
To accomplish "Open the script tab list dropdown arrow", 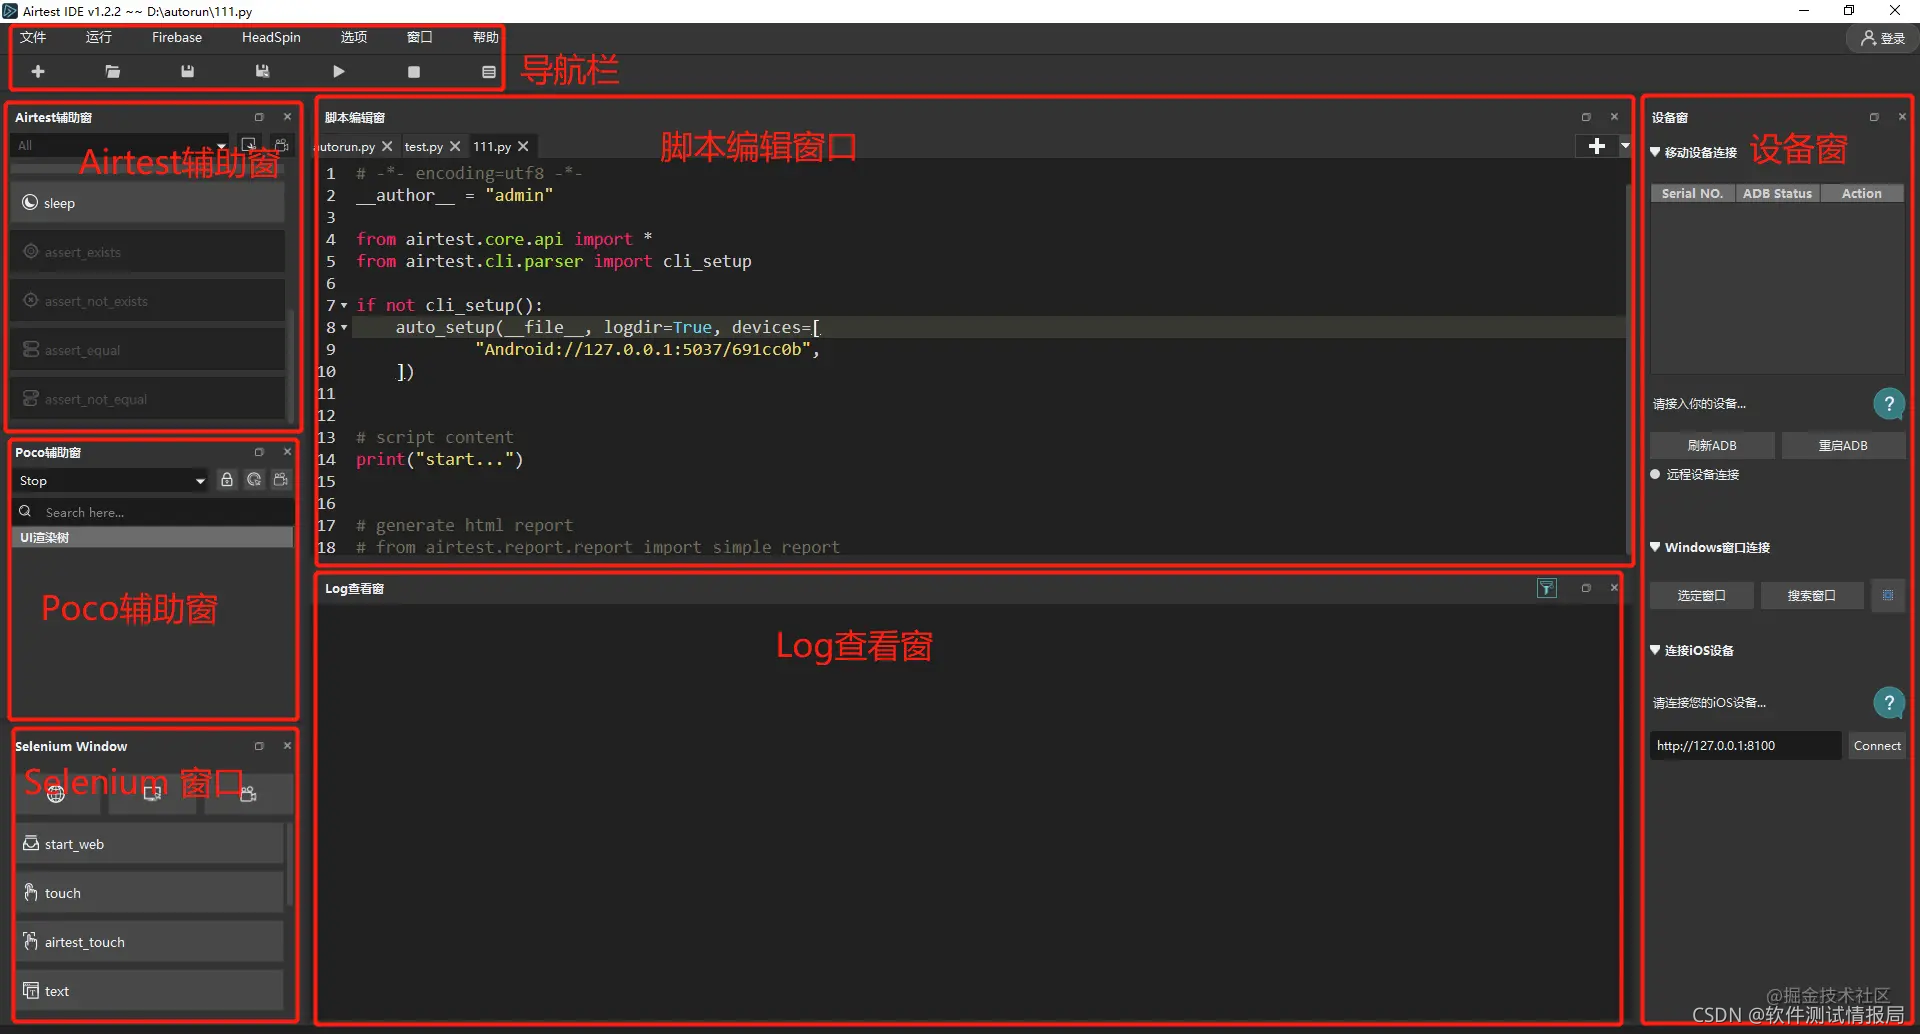I will [1625, 146].
